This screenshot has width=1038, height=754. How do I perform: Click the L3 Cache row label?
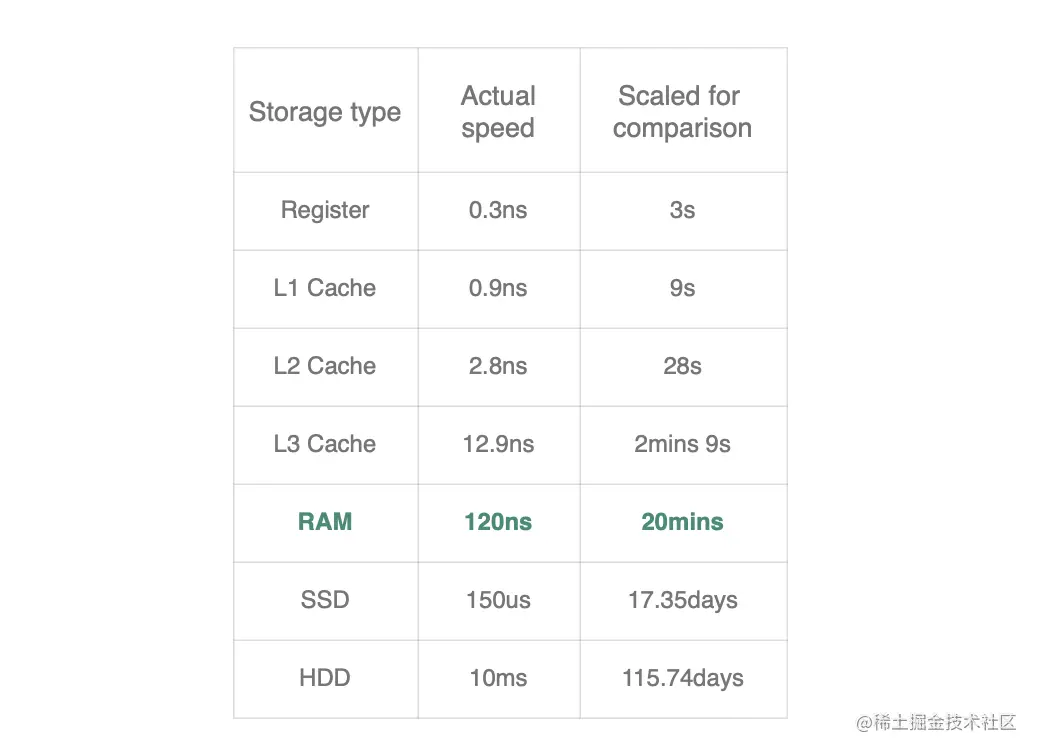(325, 444)
